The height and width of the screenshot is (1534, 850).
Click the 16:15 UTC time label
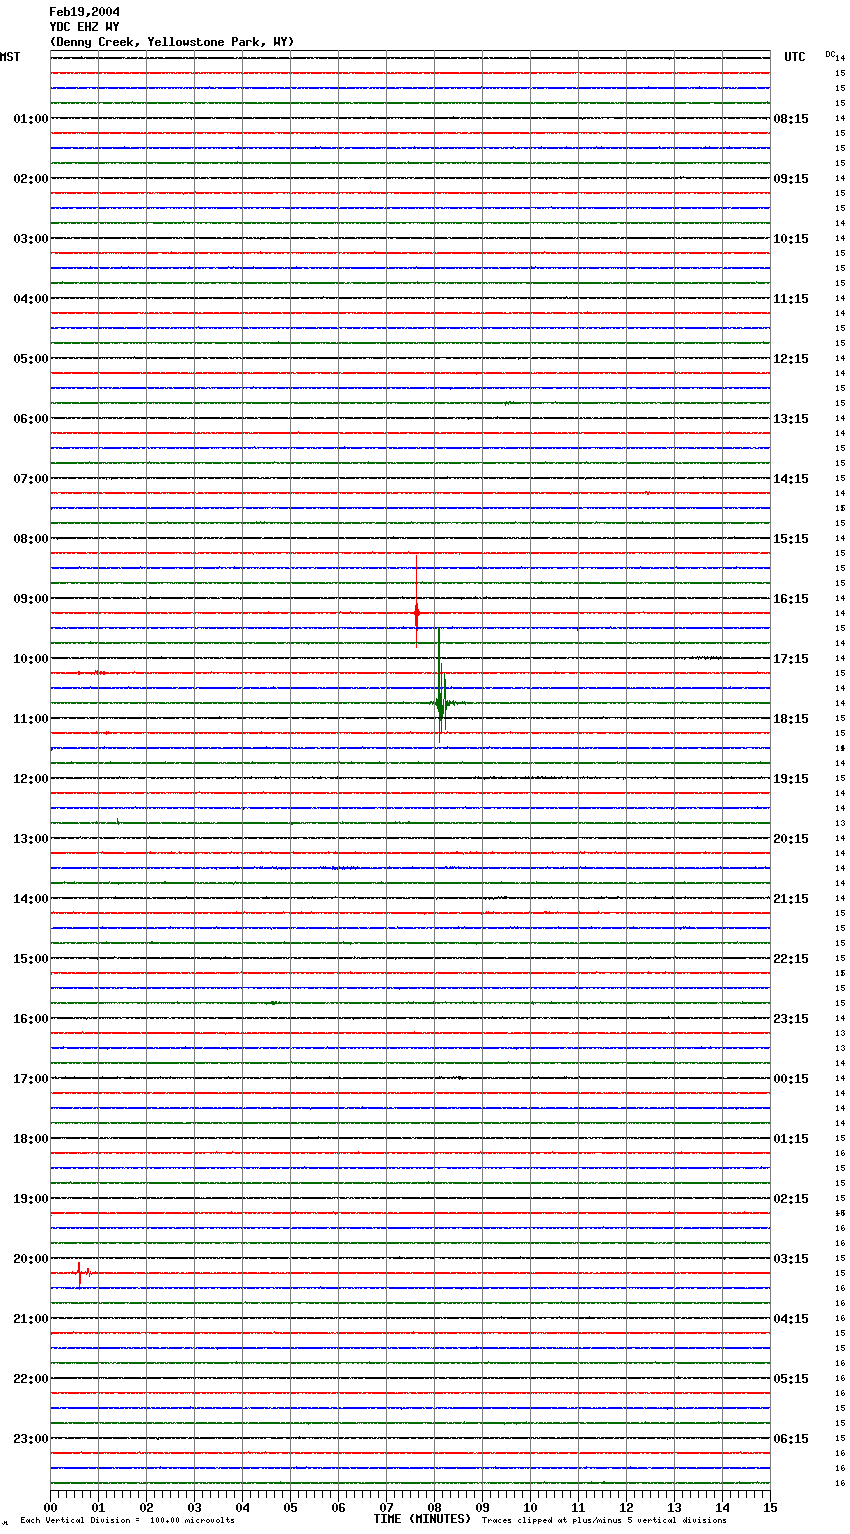[x=791, y=599]
